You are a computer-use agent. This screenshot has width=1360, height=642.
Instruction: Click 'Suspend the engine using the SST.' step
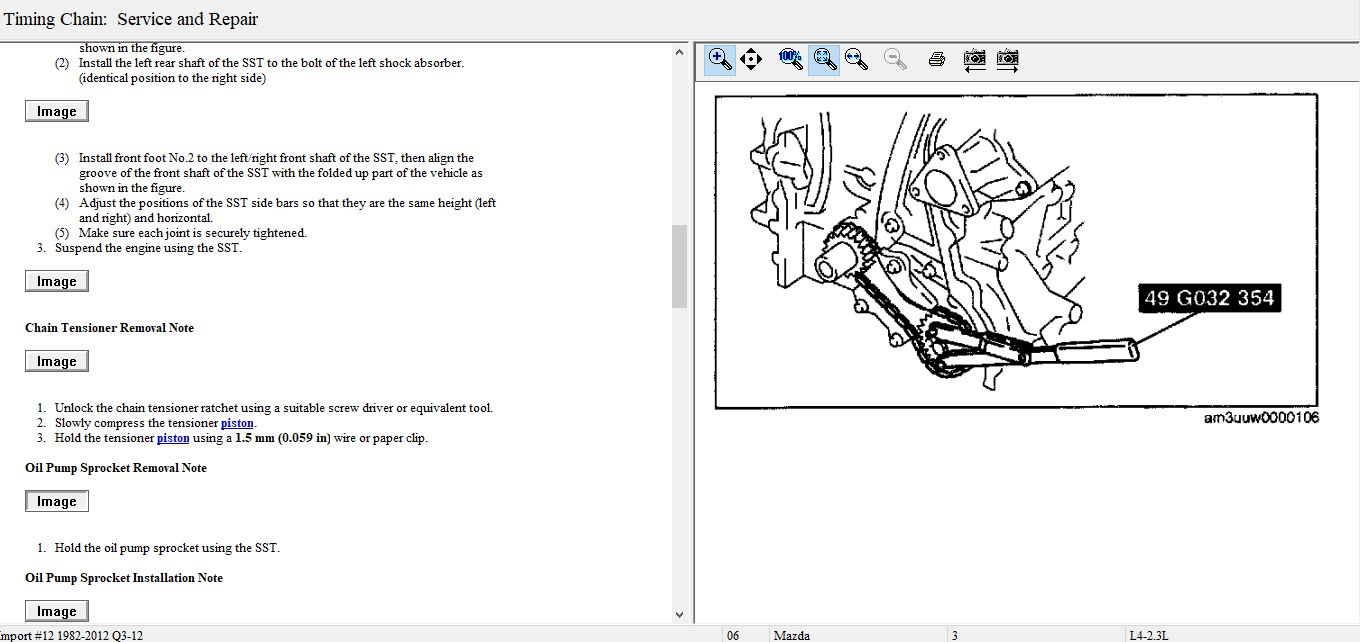[x=148, y=248]
